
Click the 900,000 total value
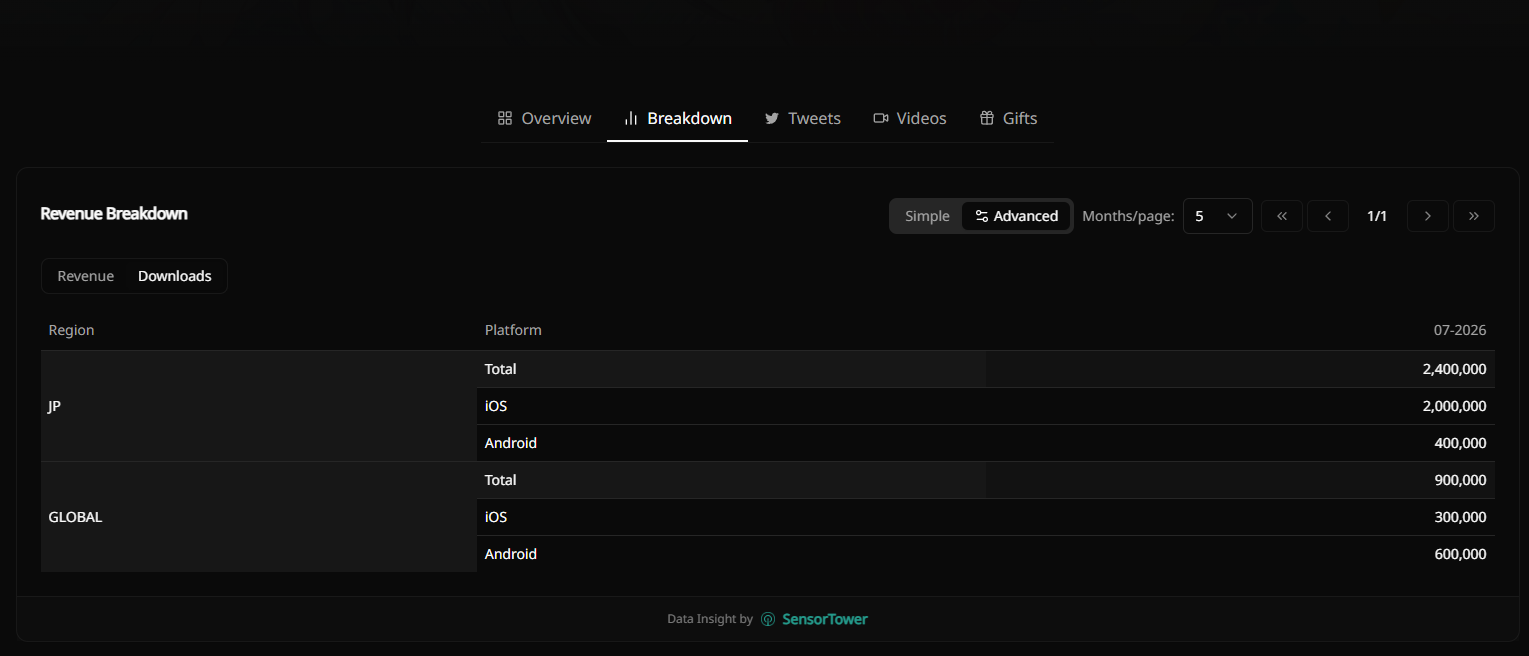click(x=1460, y=480)
